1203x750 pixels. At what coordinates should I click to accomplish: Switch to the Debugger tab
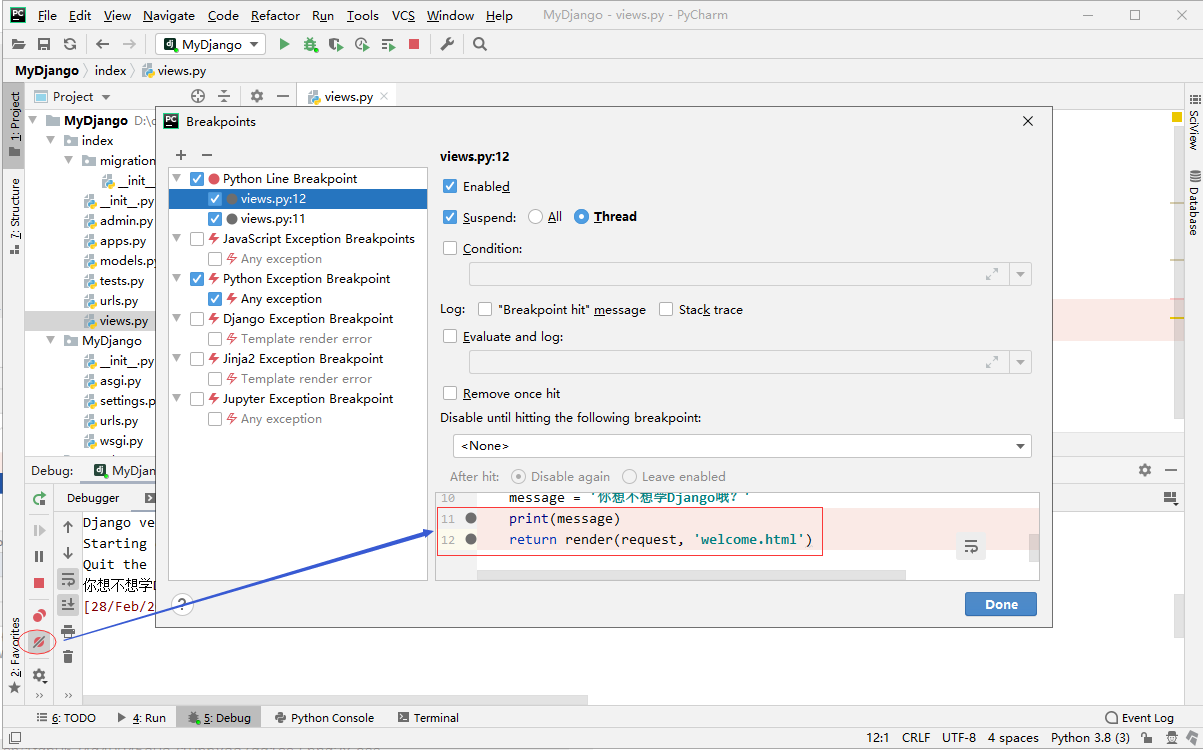pyautogui.click(x=93, y=498)
